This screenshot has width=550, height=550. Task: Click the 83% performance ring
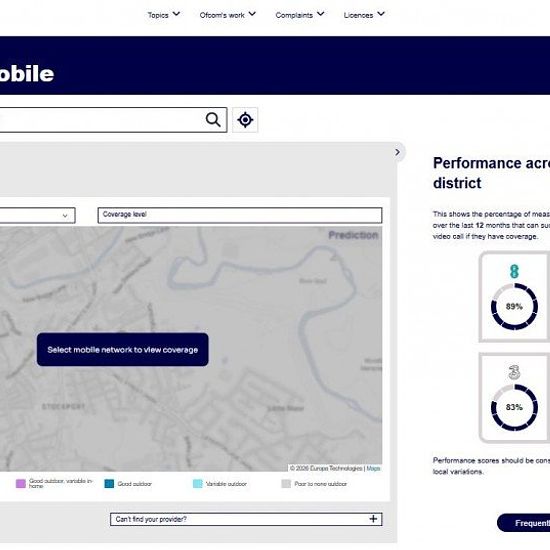514,407
